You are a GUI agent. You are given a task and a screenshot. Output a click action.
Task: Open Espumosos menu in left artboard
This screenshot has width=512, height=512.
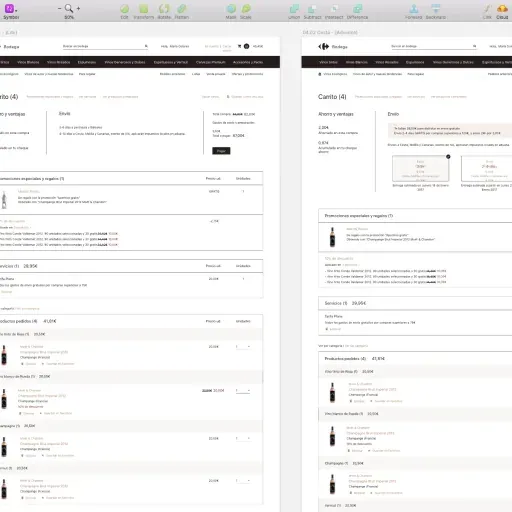87,62
